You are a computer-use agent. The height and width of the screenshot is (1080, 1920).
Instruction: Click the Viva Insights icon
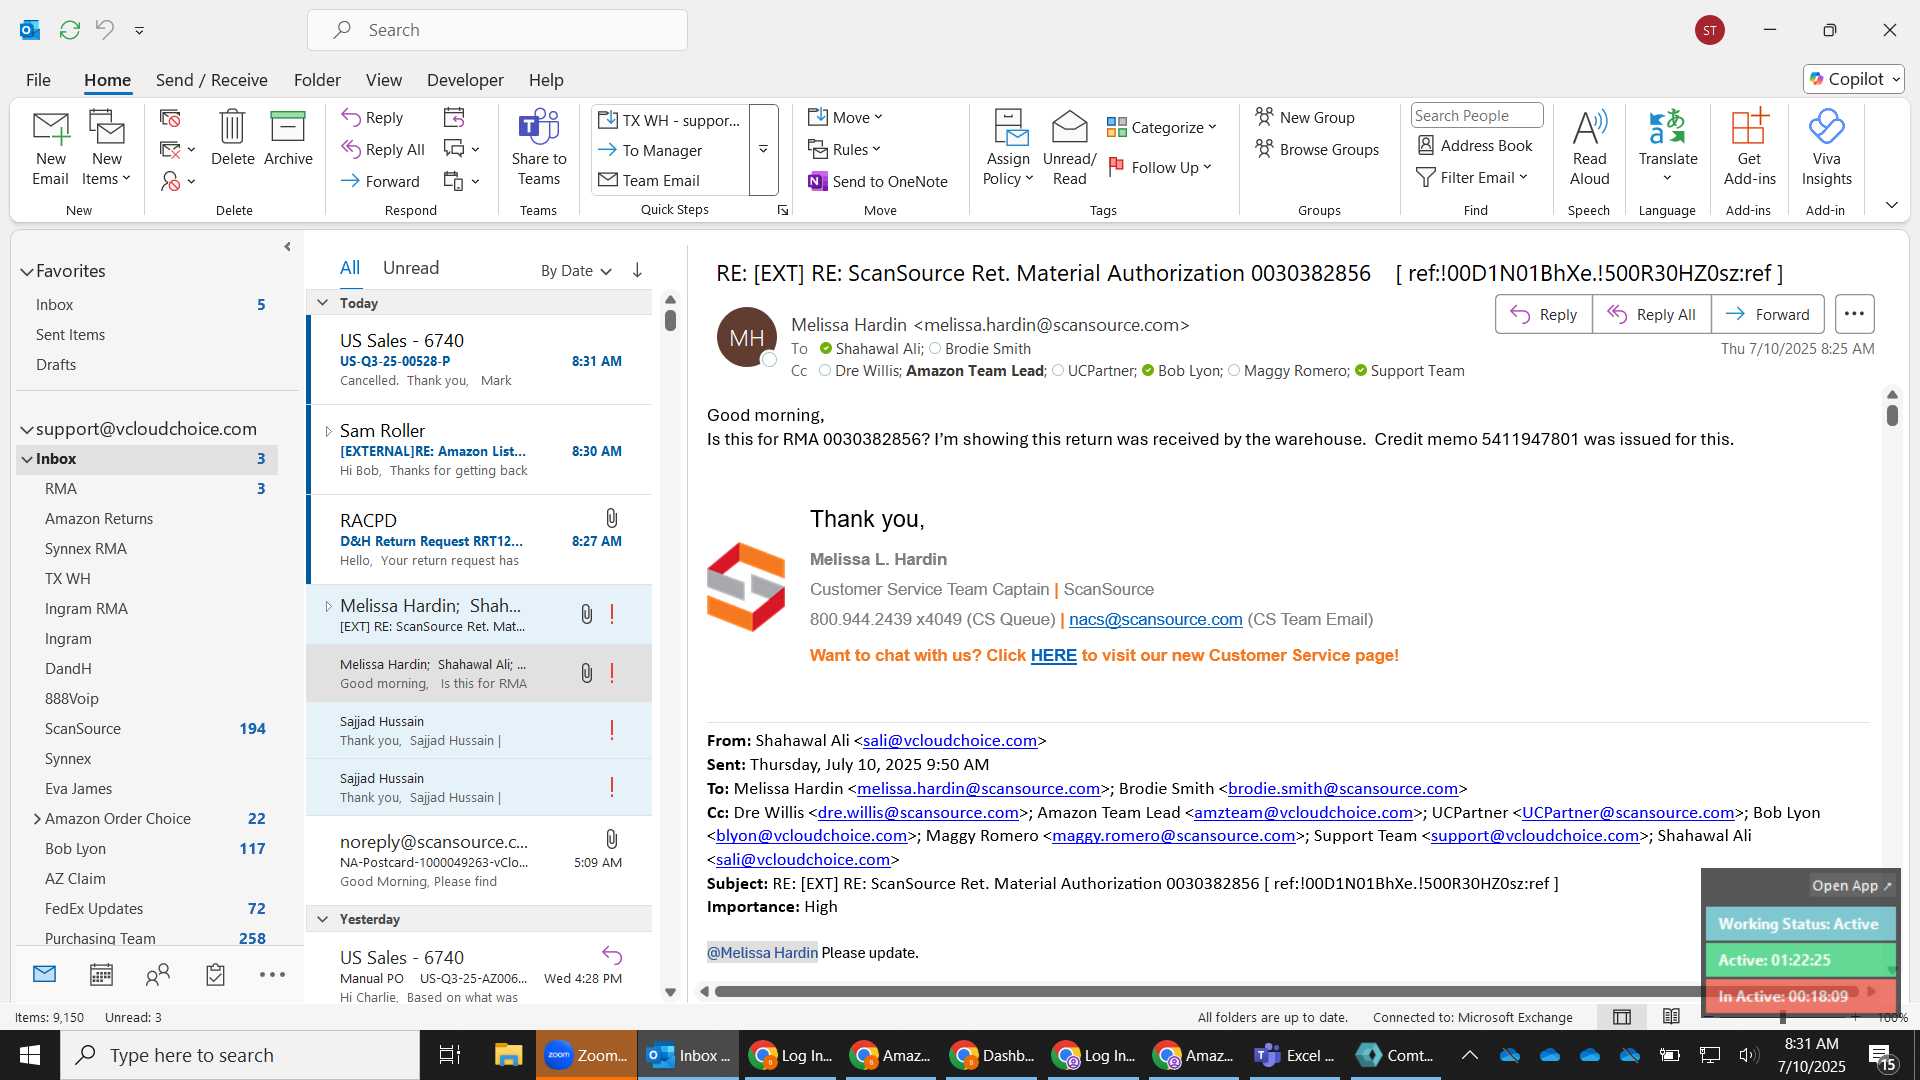click(1826, 127)
